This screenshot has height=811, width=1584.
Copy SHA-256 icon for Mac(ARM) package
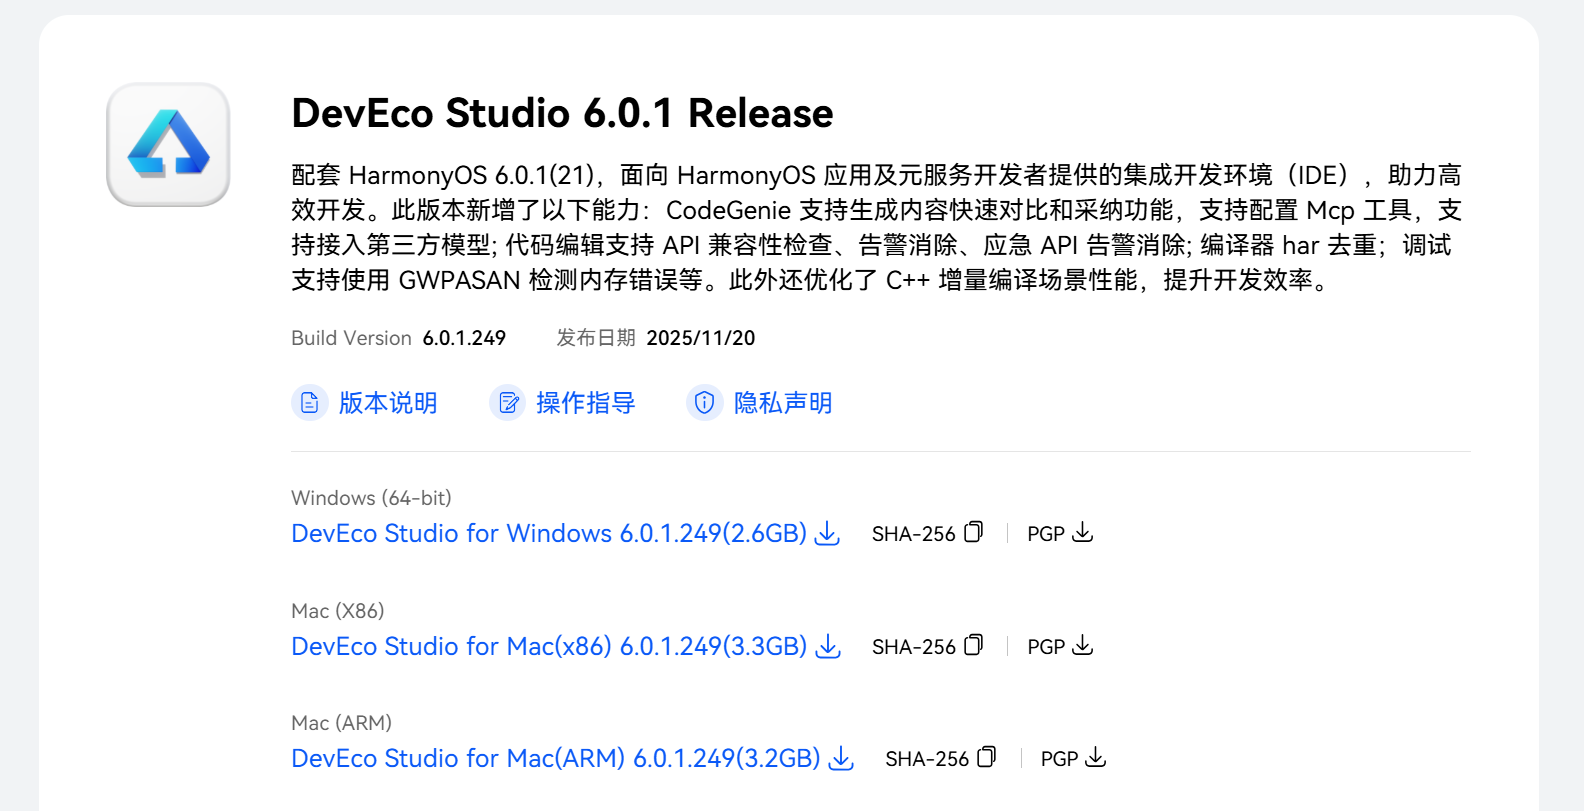[987, 758]
